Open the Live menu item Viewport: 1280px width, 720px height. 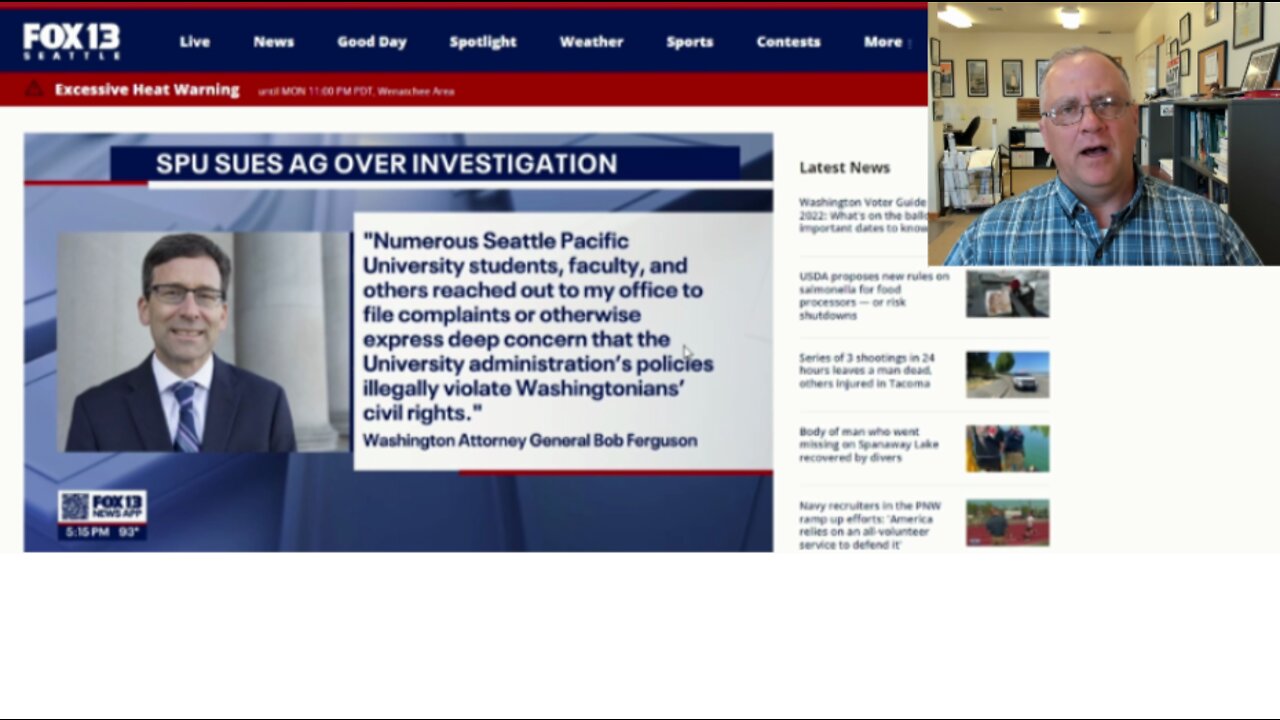tap(194, 42)
